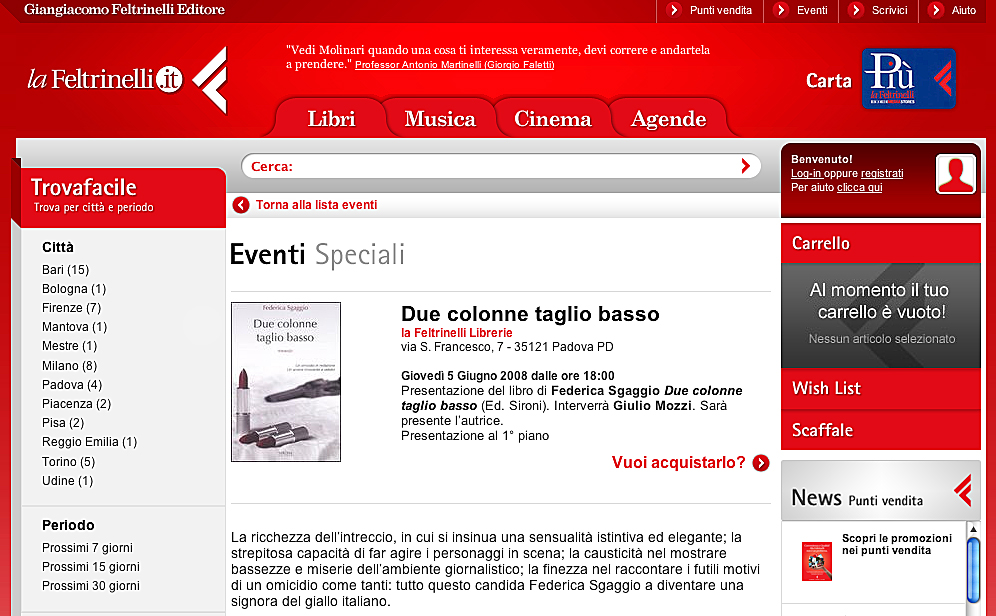This screenshot has width=996, height=616.
Task: Select Prossimi 7 giorni period
Action: [87, 548]
